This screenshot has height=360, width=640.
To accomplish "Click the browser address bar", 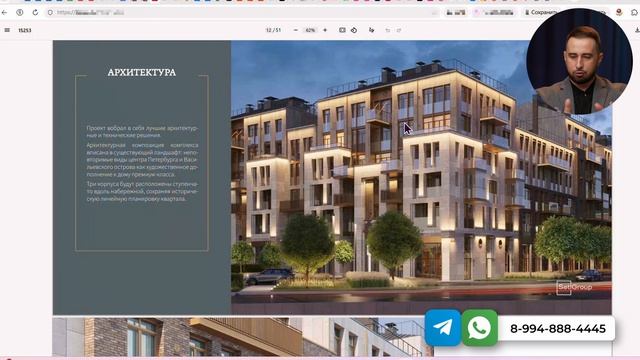I will [x=241, y=13].
